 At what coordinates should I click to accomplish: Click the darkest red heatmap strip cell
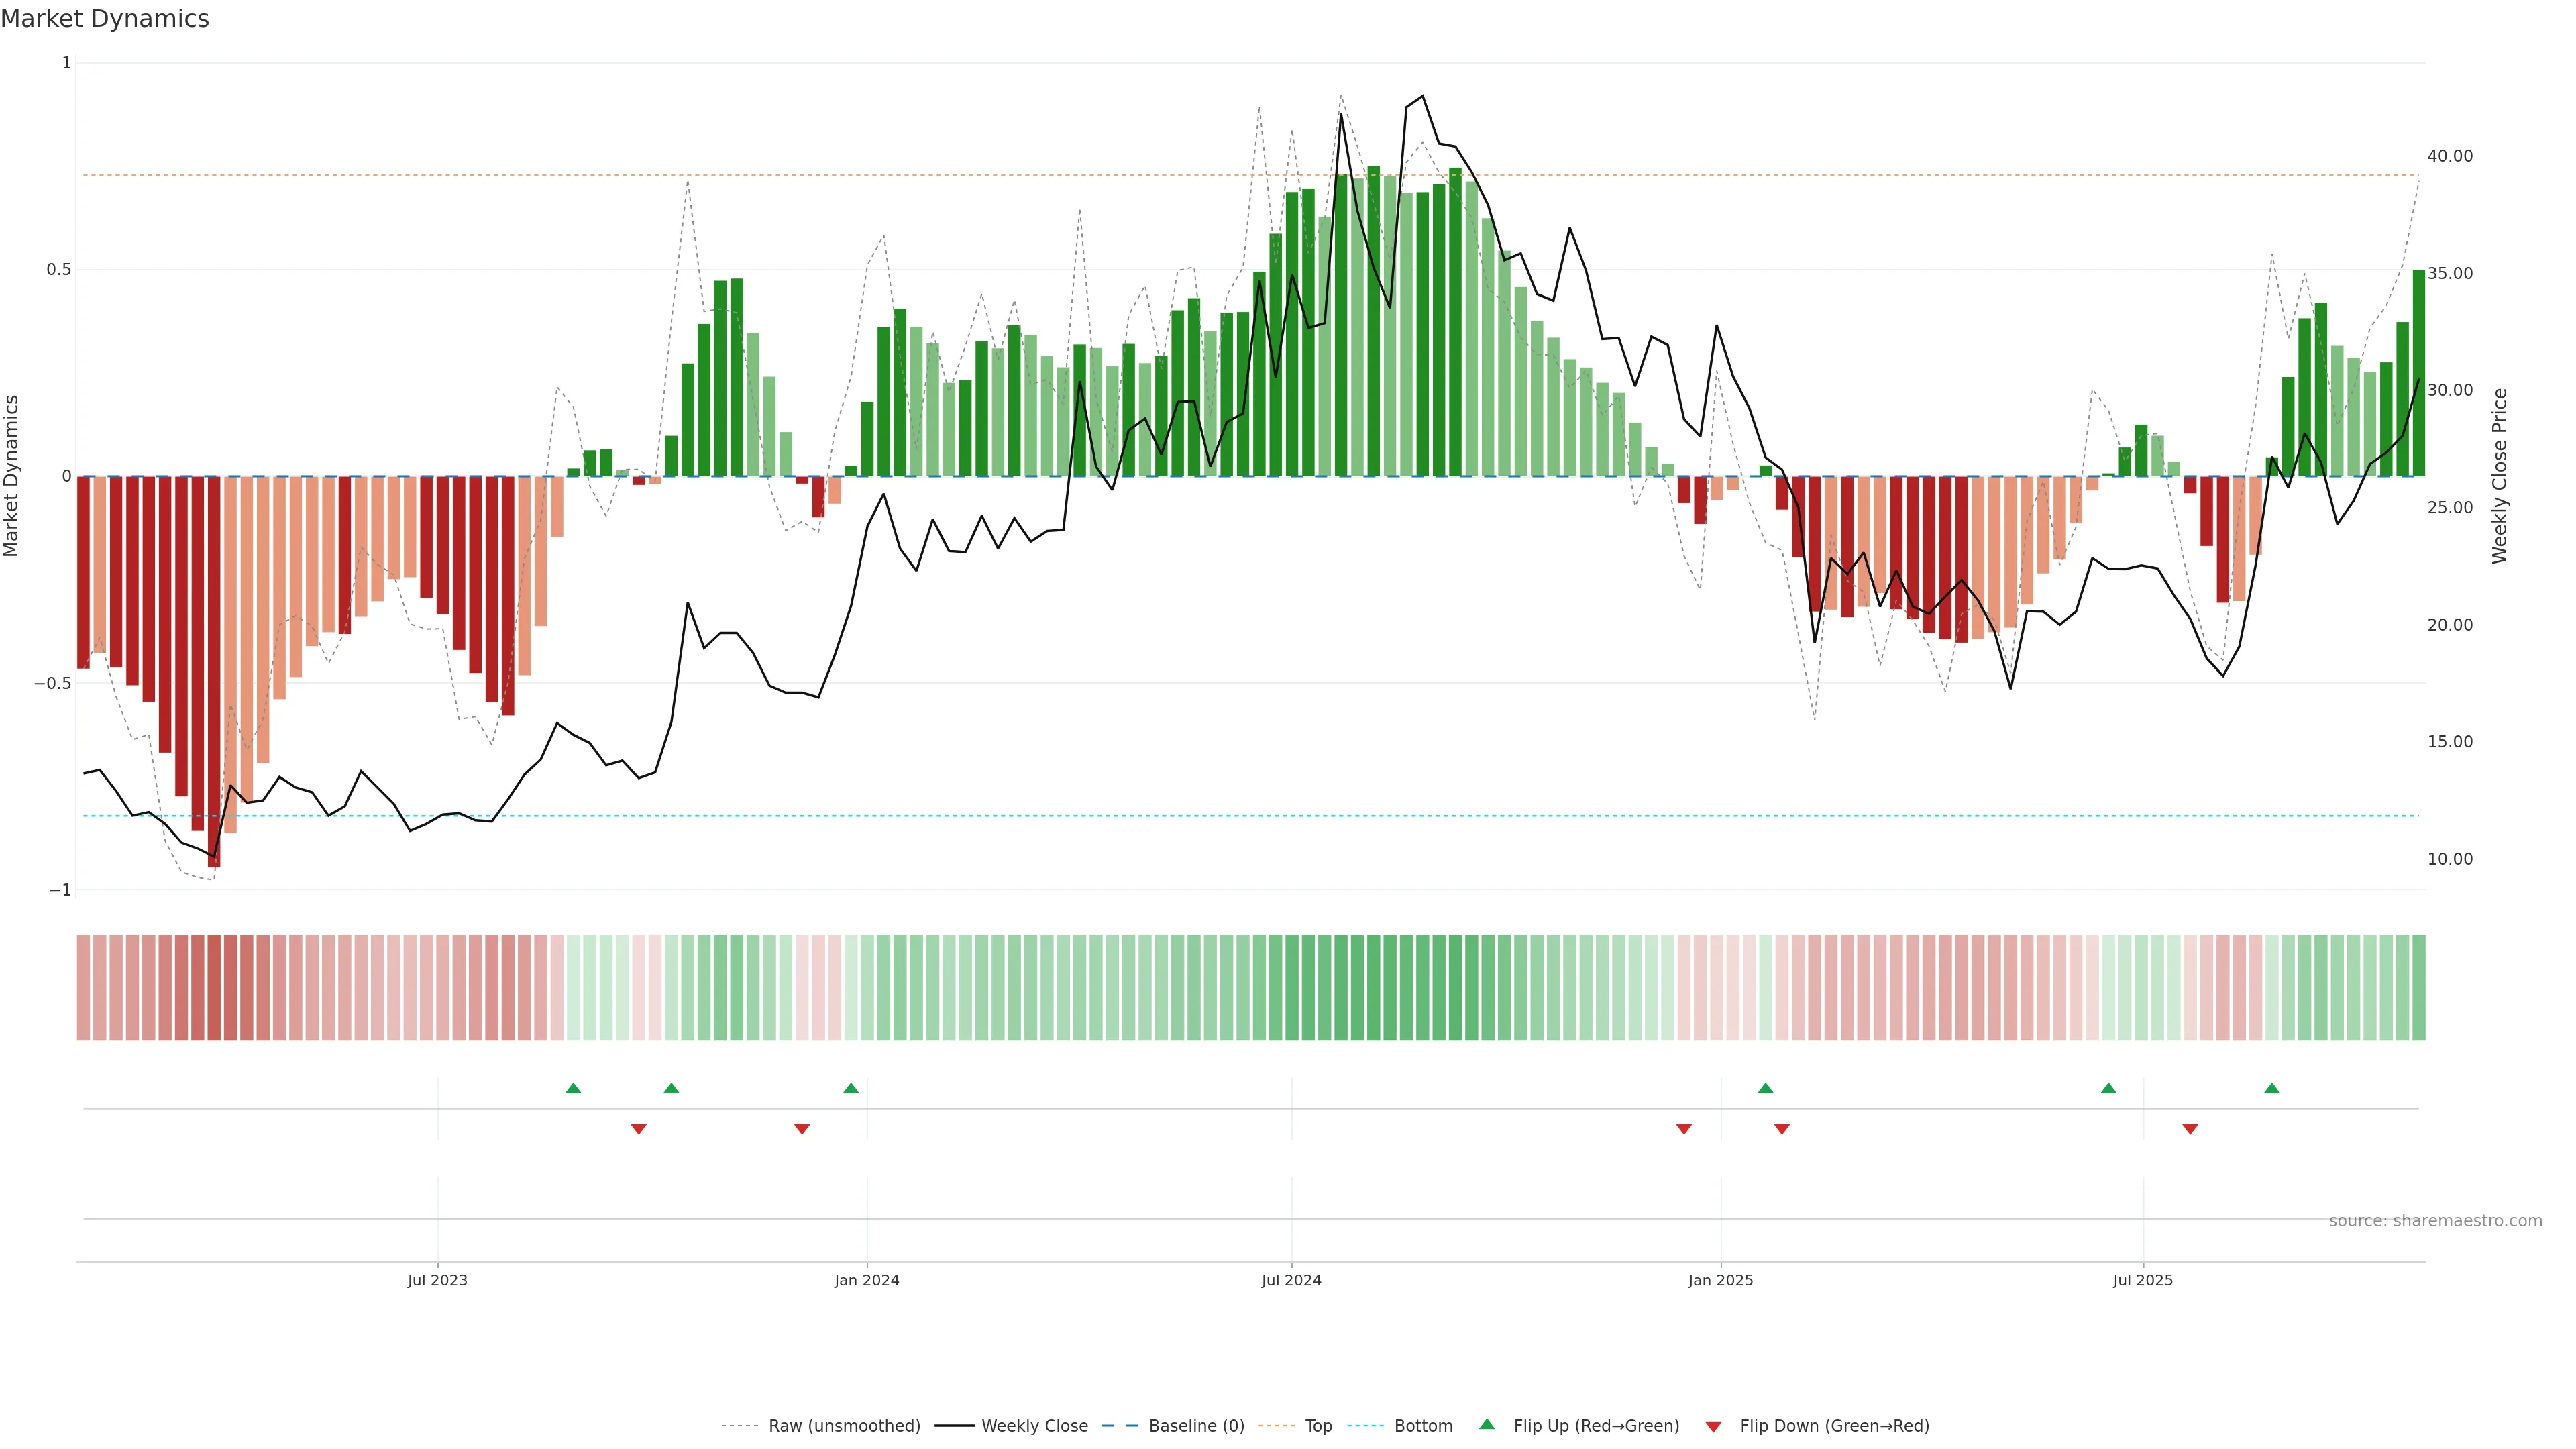214,987
